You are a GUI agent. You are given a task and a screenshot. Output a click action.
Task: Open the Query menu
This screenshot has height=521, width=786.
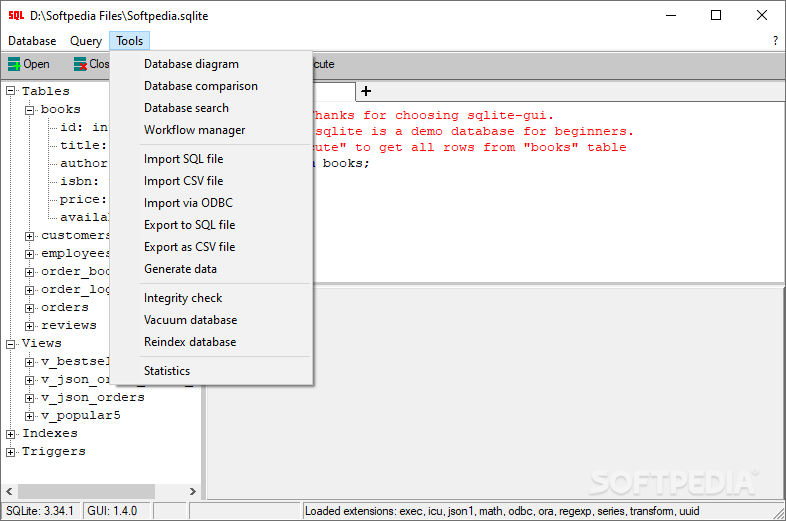[x=86, y=41]
